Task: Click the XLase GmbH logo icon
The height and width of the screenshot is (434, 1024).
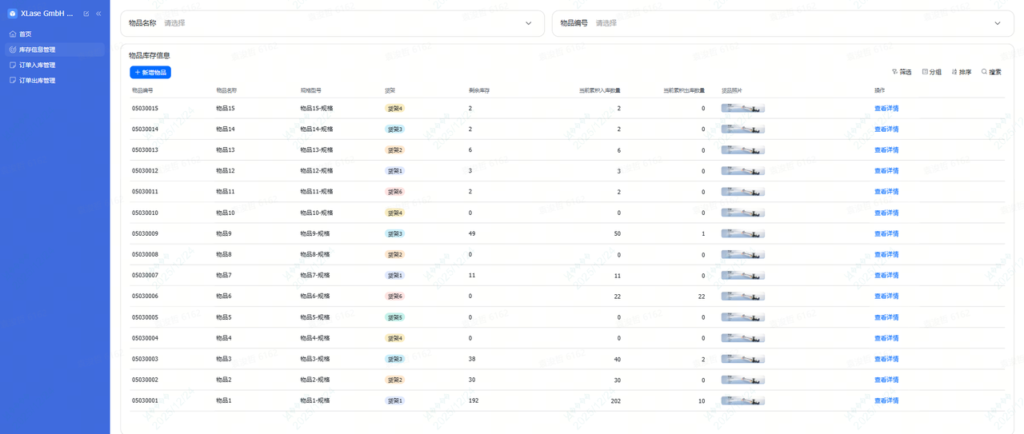Action: tap(11, 13)
